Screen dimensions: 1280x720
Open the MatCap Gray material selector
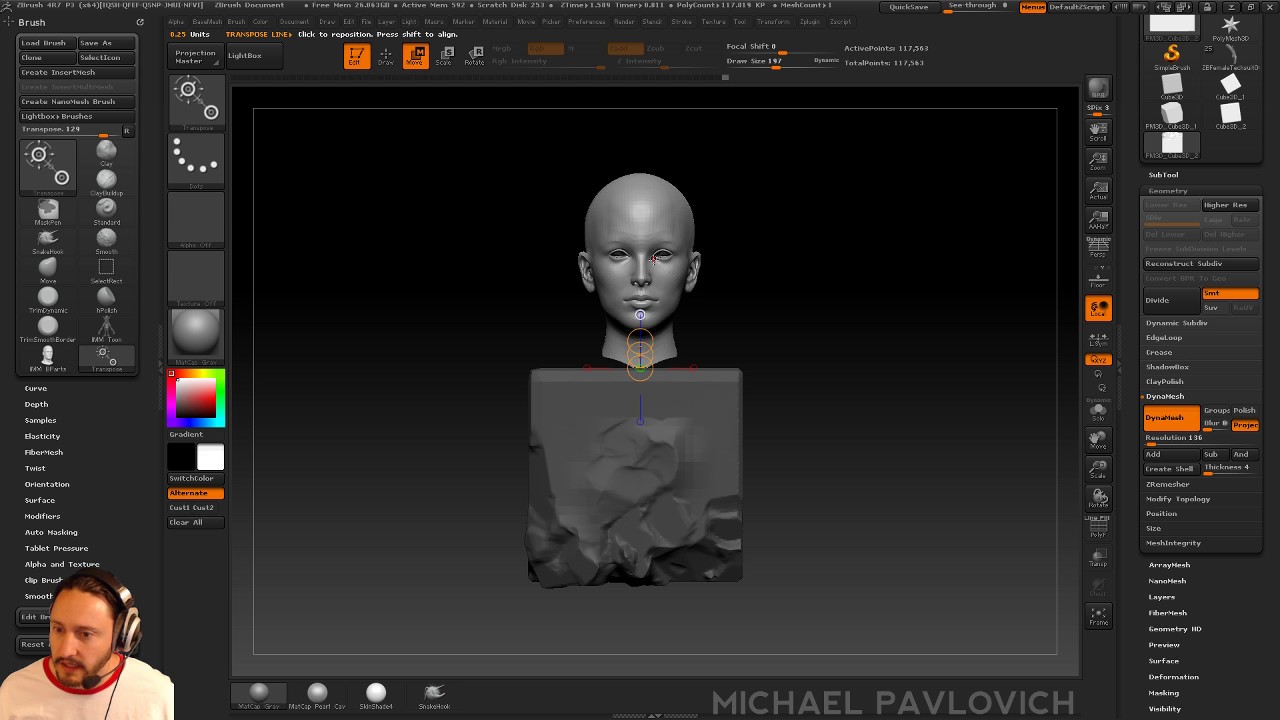196,335
